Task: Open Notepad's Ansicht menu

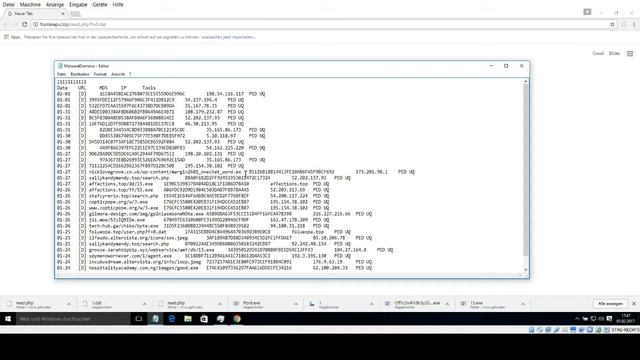Action: (x=118, y=74)
